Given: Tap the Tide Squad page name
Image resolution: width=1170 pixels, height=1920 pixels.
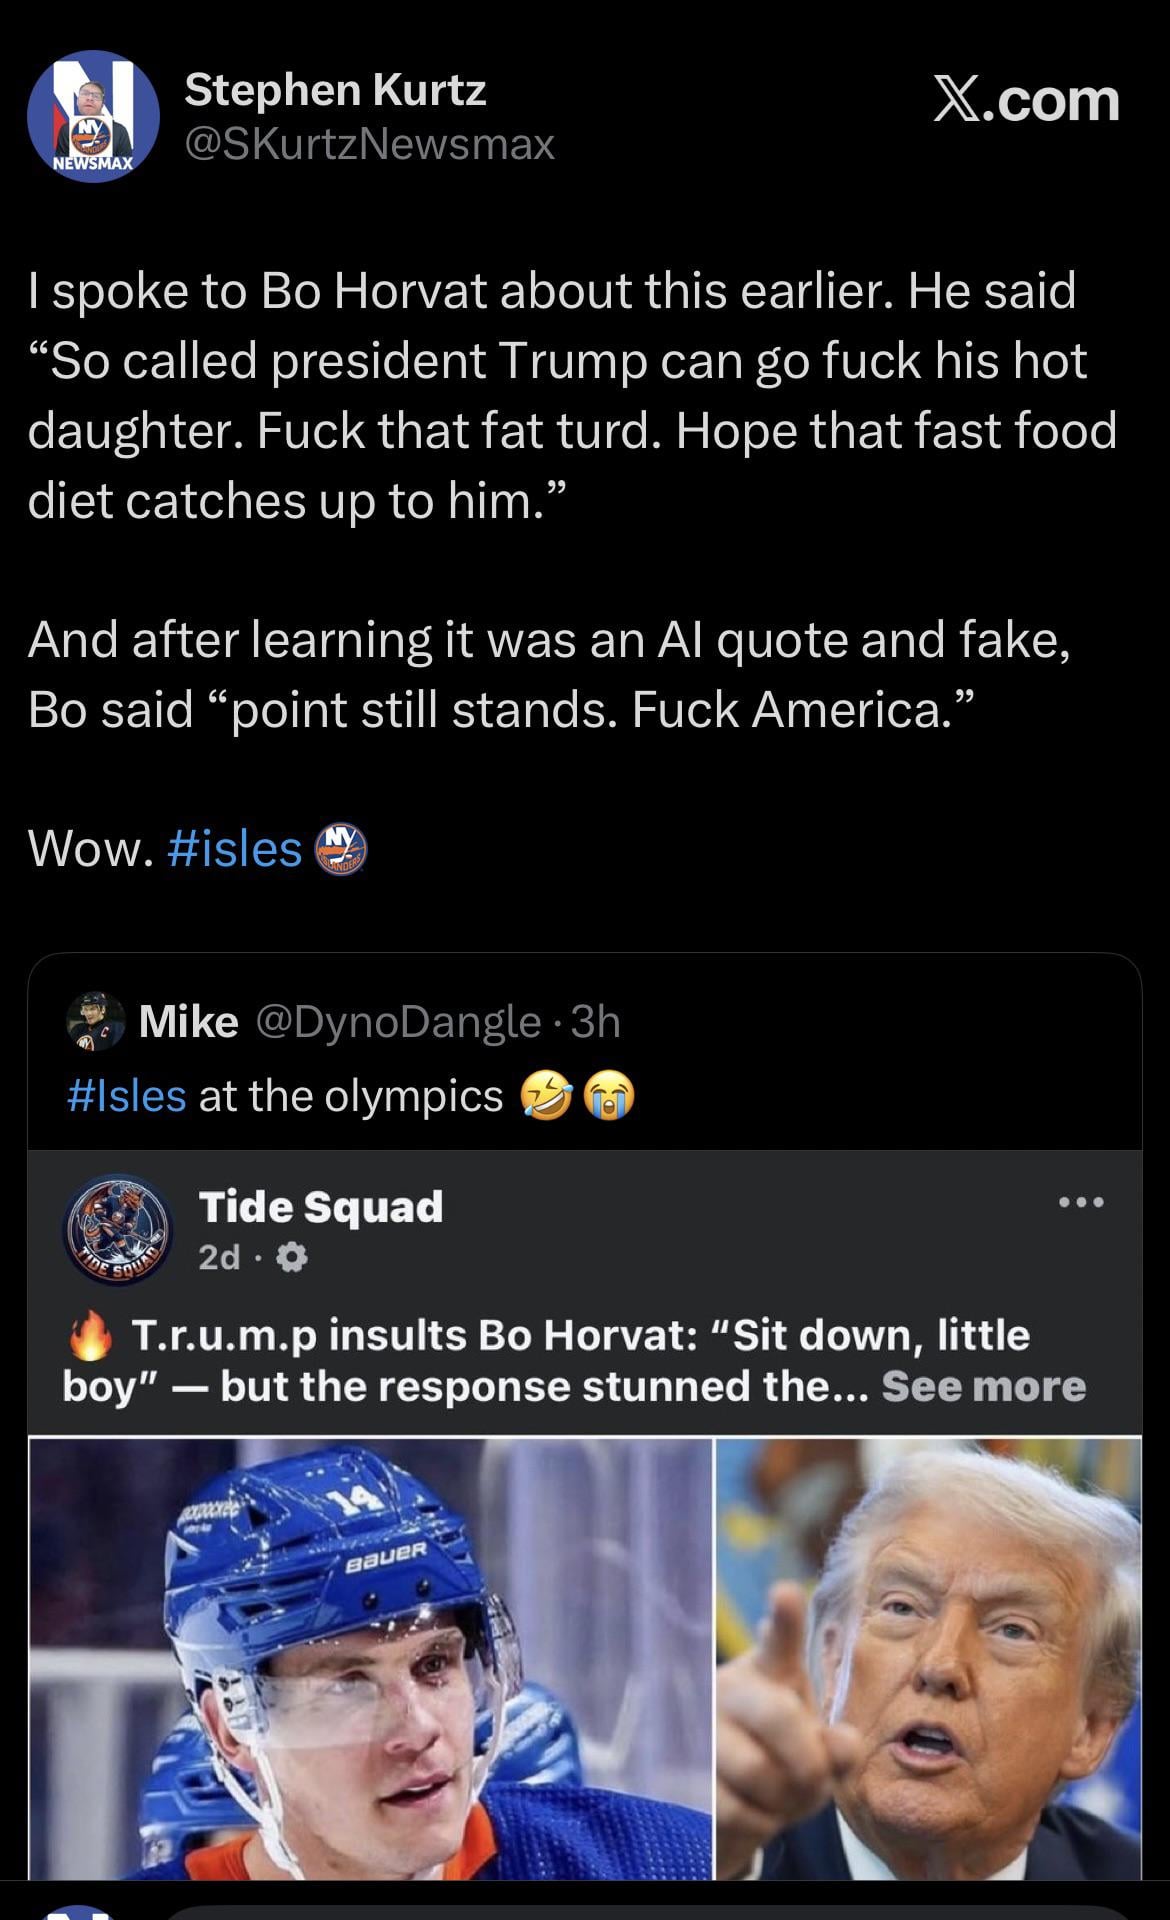Looking at the screenshot, I should (x=320, y=1206).
